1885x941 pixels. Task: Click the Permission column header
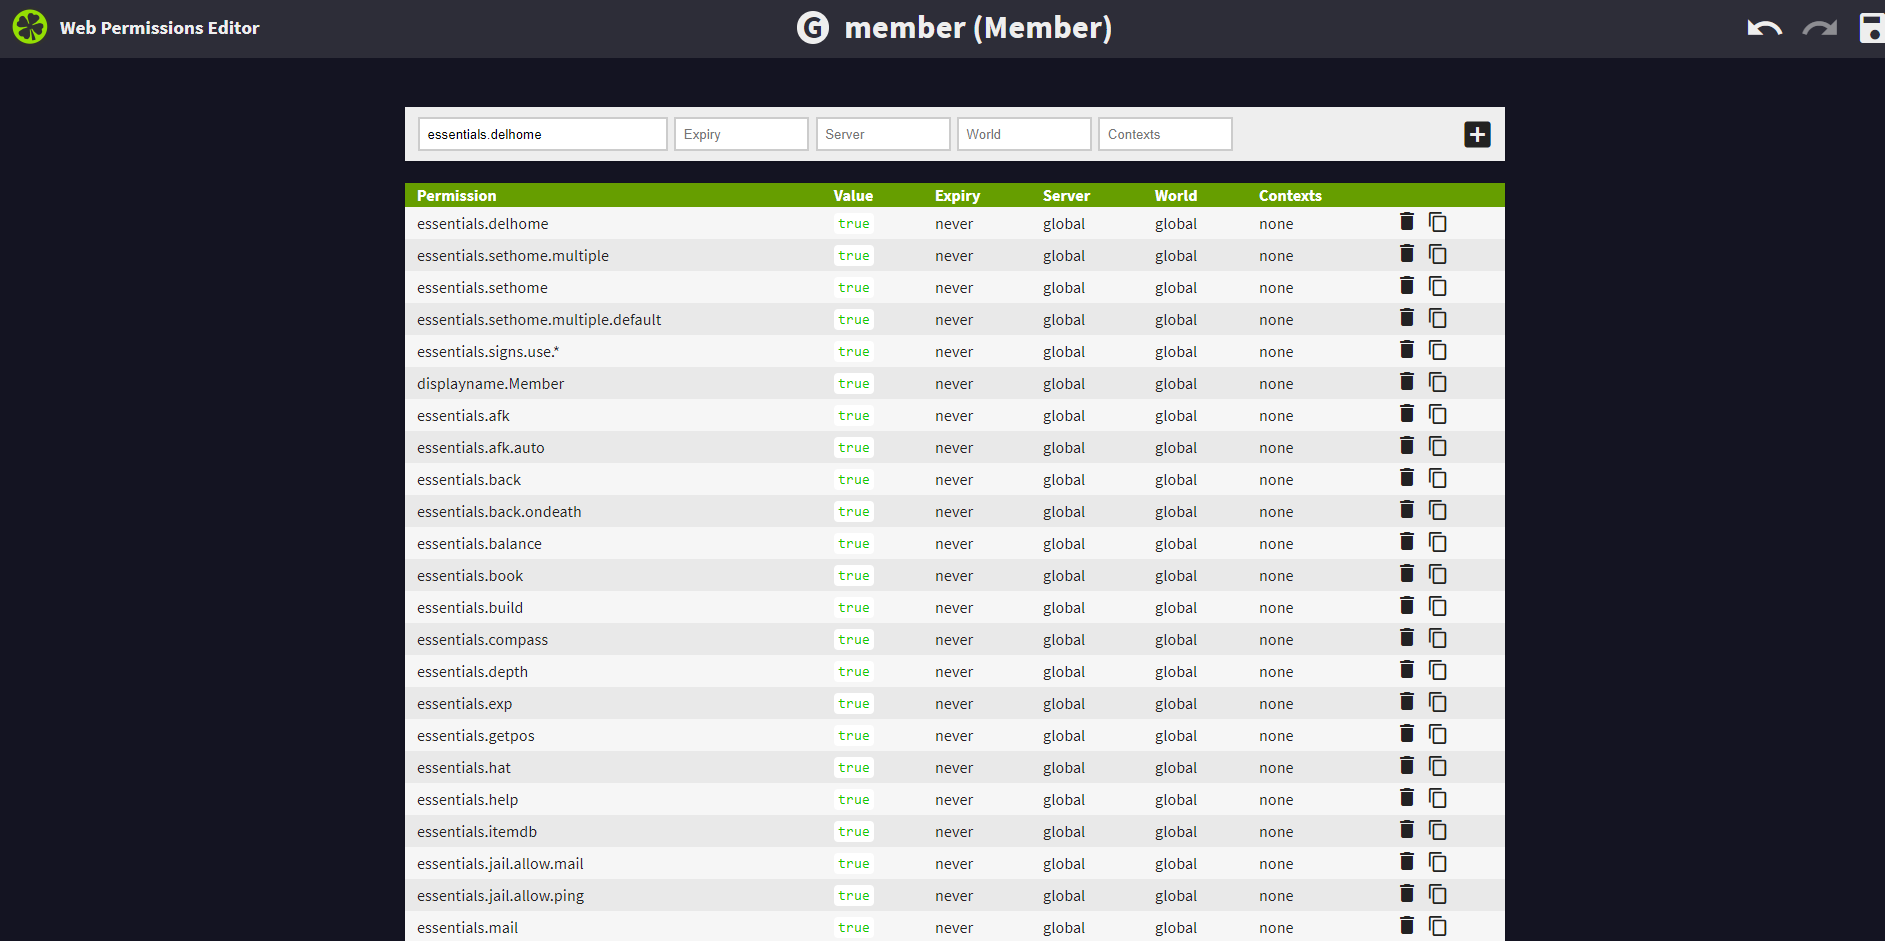pyautogui.click(x=457, y=196)
